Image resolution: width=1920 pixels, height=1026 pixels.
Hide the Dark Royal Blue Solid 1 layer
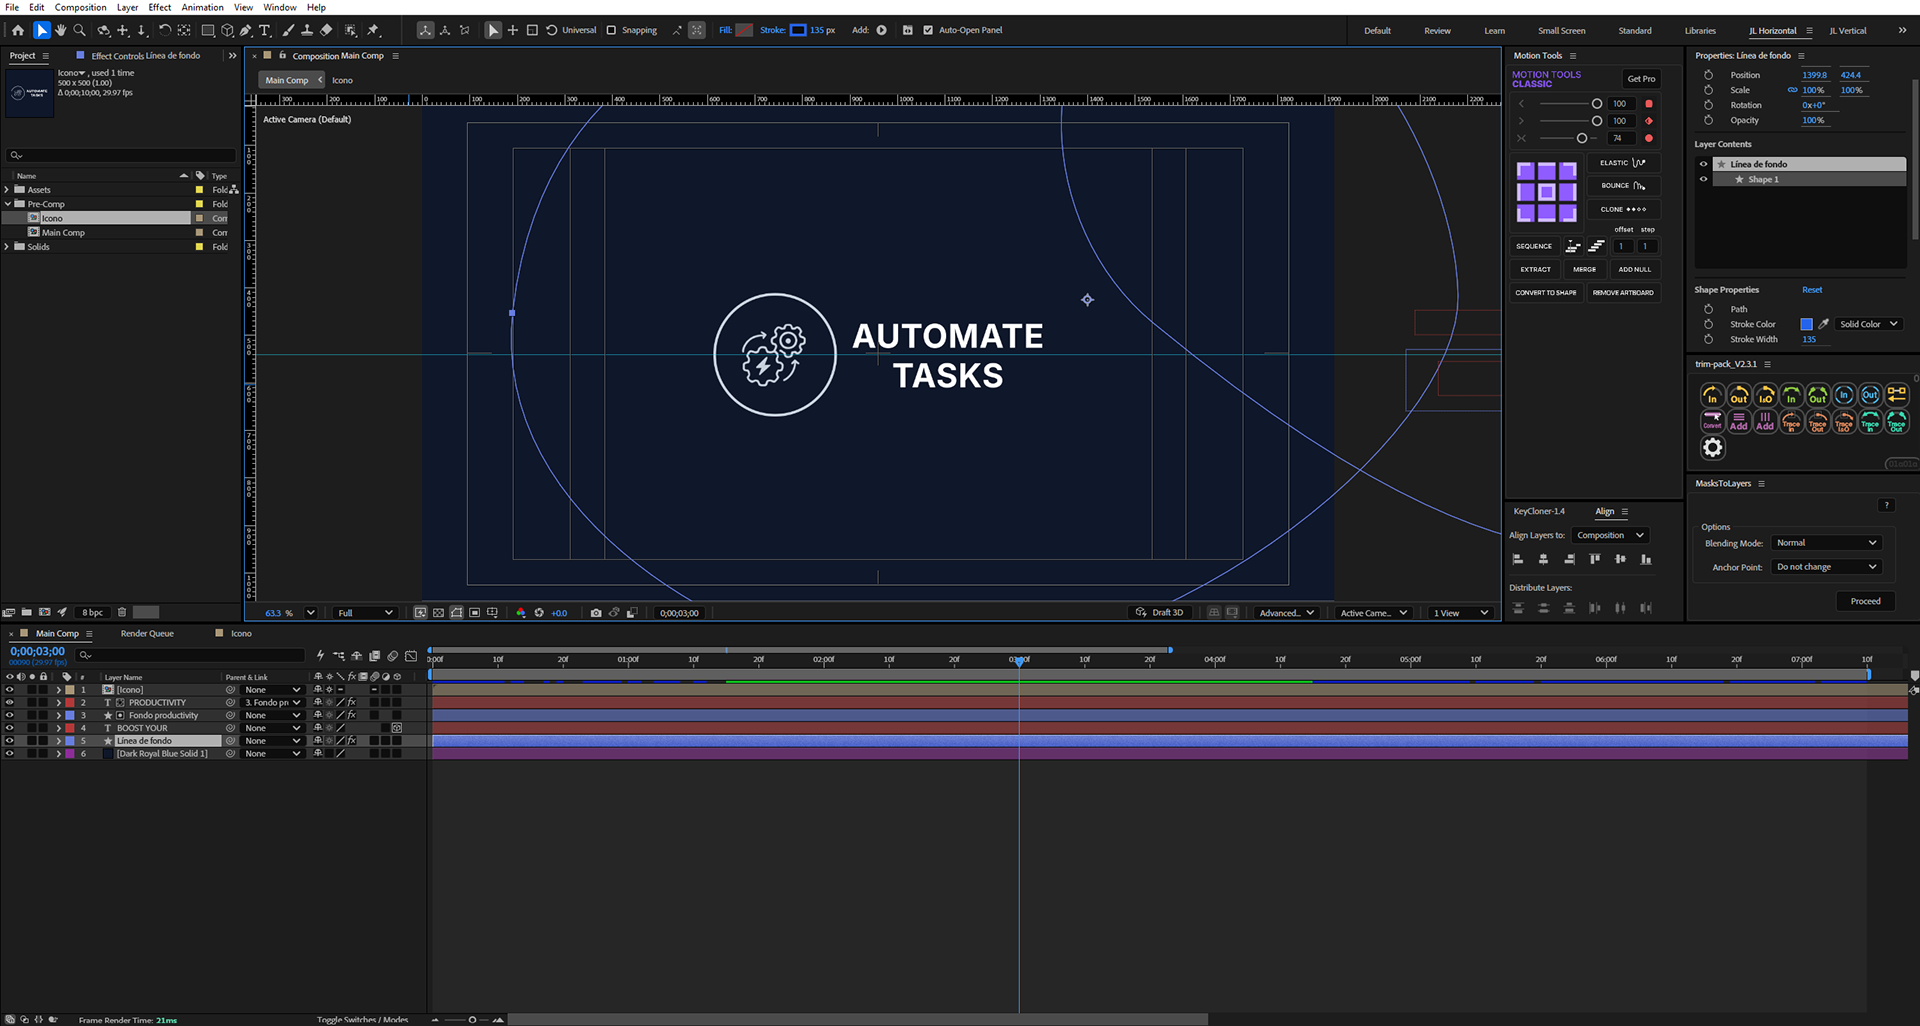coord(10,754)
